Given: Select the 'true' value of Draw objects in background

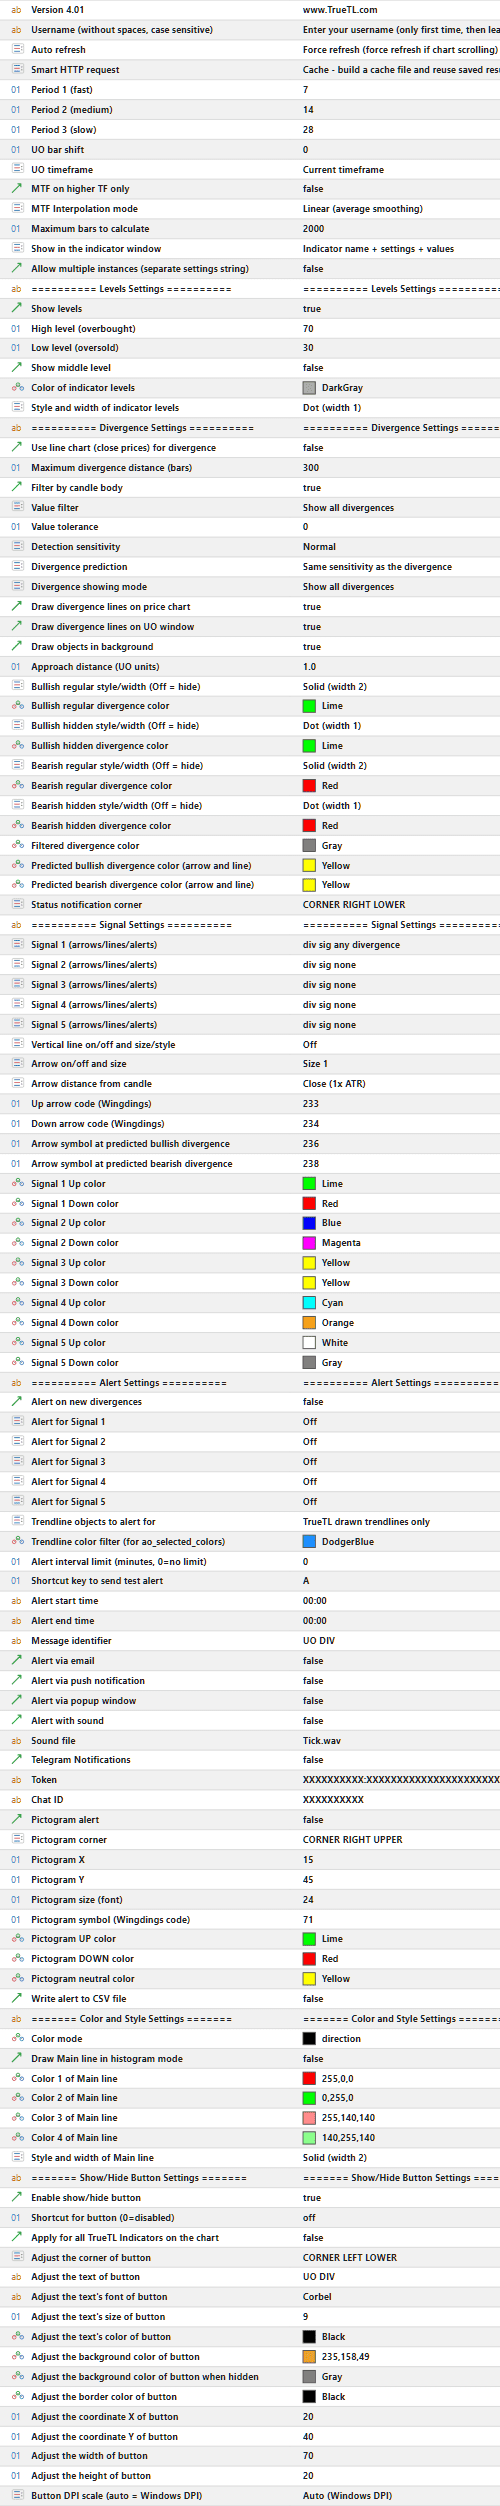Looking at the screenshot, I should click(312, 647).
